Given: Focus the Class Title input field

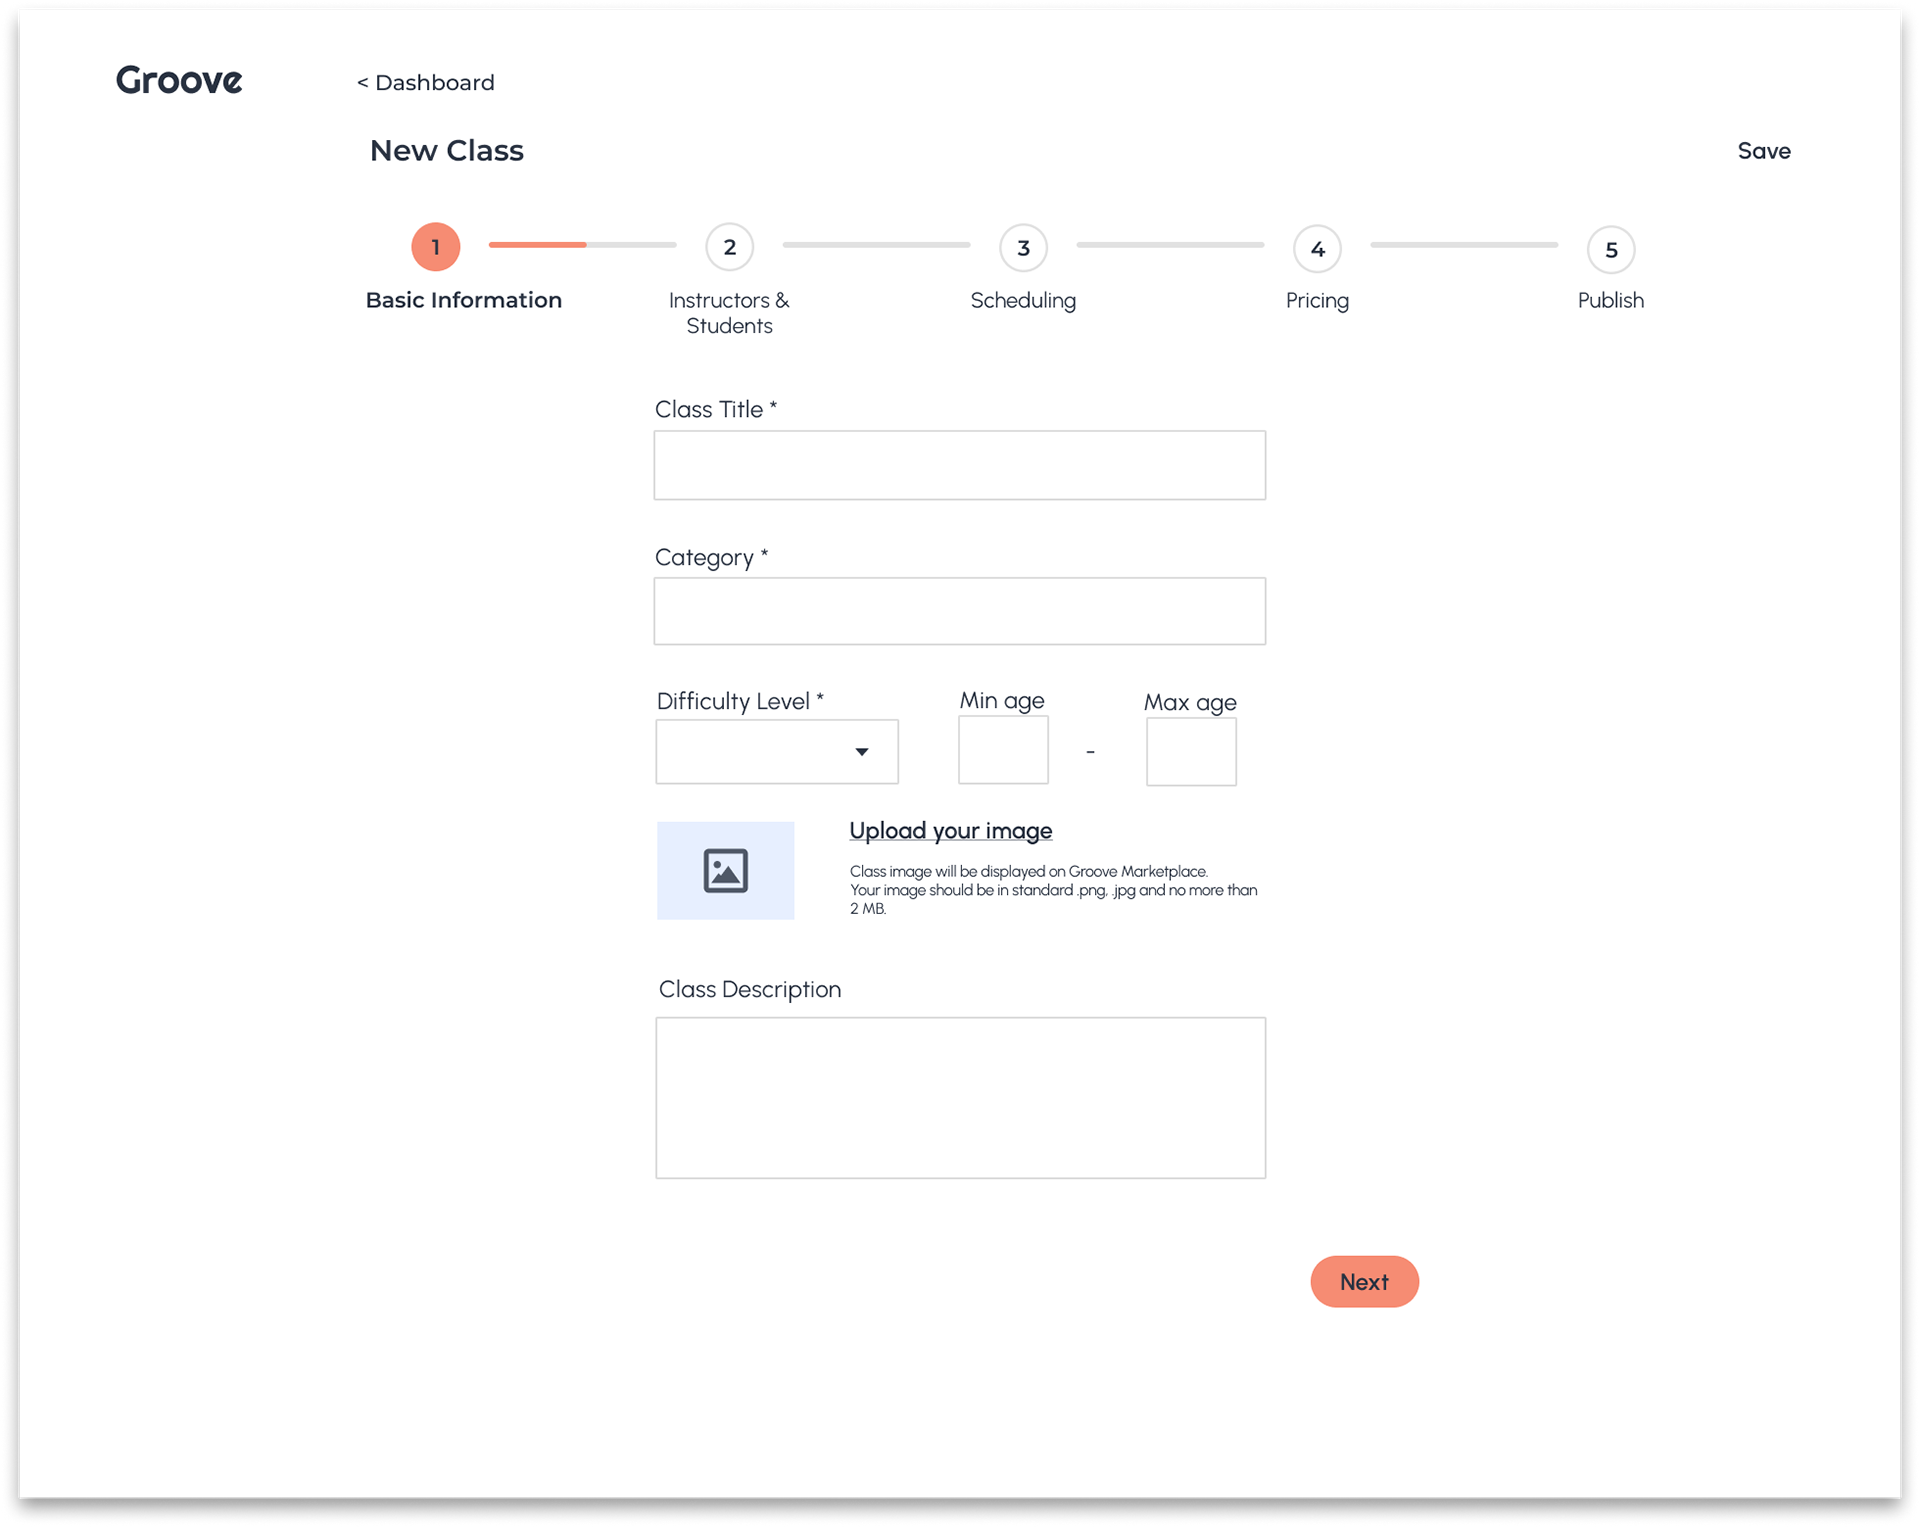Looking at the screenshot, I should 959,466.
